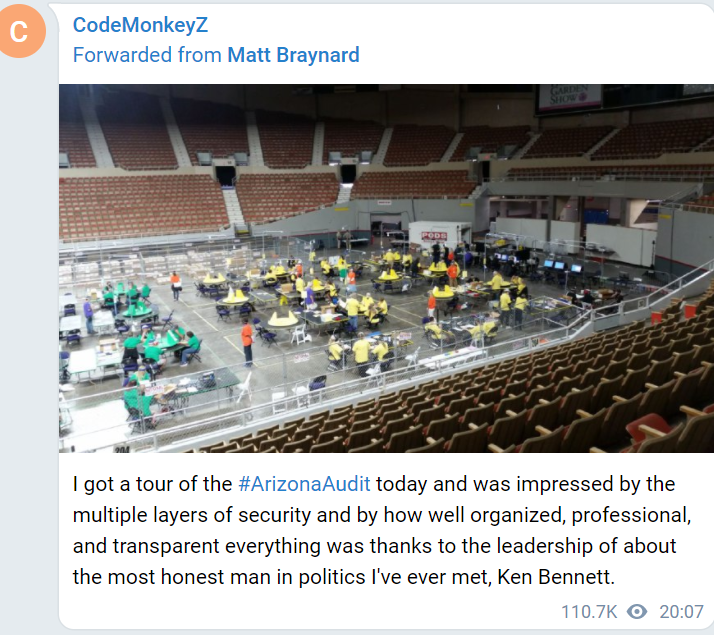
Task: Click the name 'Ken Bennett' in message
Action: pos(556,577)
